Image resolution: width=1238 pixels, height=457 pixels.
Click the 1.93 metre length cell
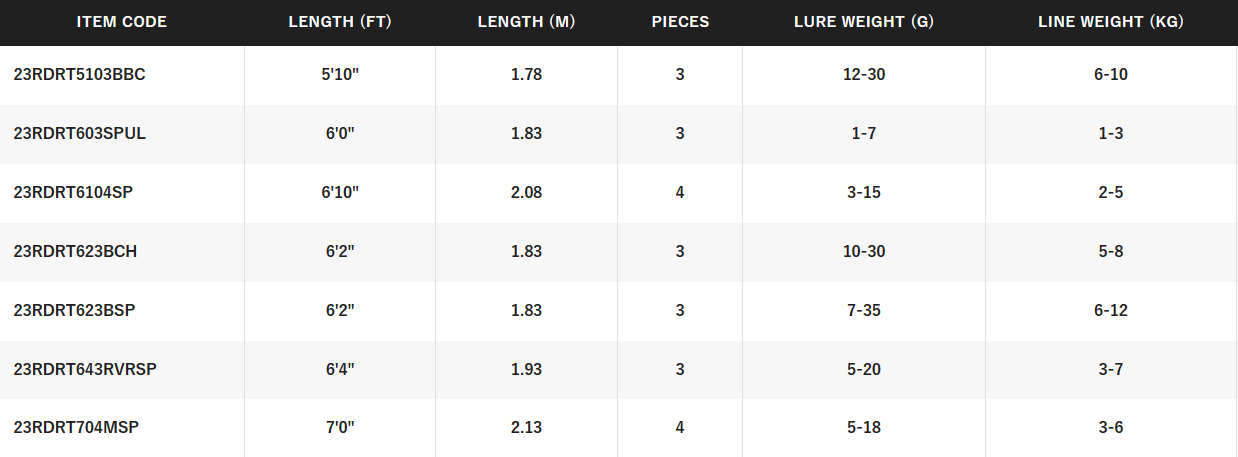tap(526, 370)
